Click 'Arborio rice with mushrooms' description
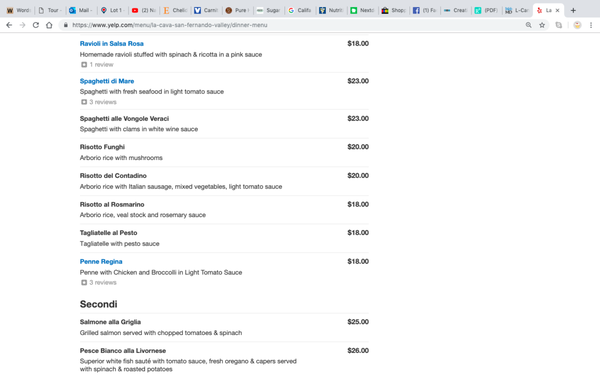Screen dimensions: 600x375 (121, 158)
